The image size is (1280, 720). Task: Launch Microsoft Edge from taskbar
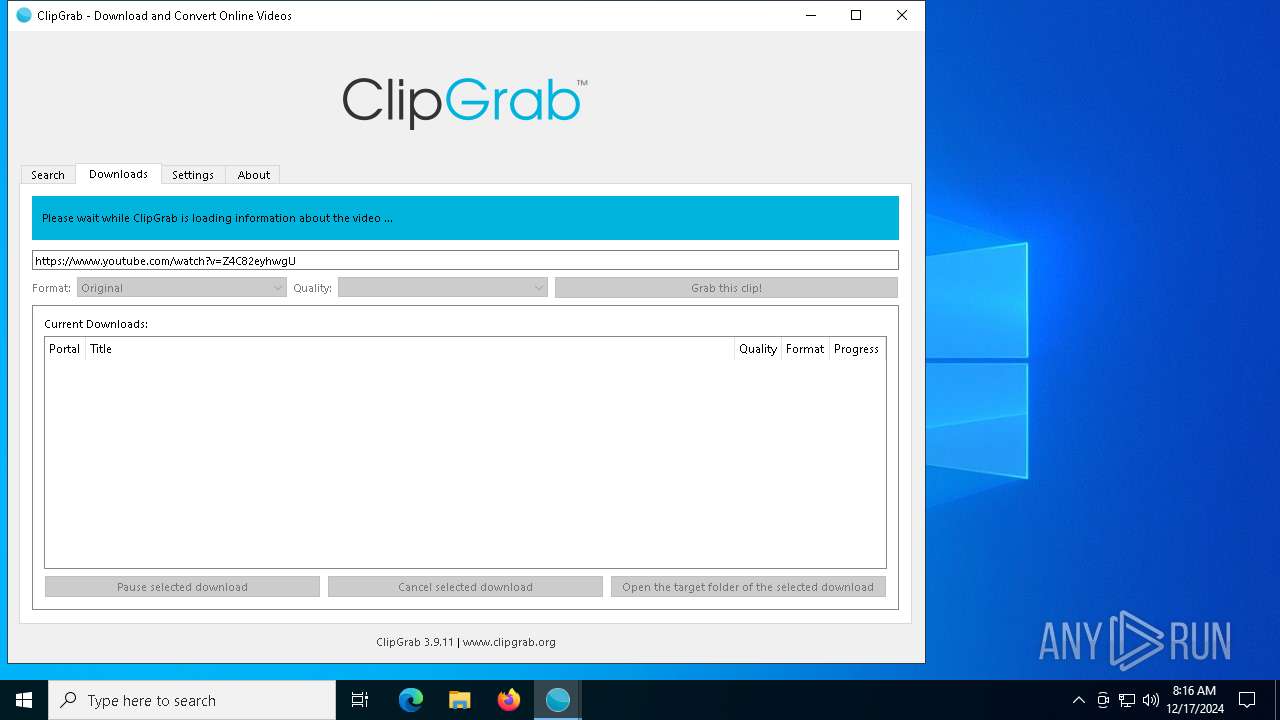click(x=411, y=700)
